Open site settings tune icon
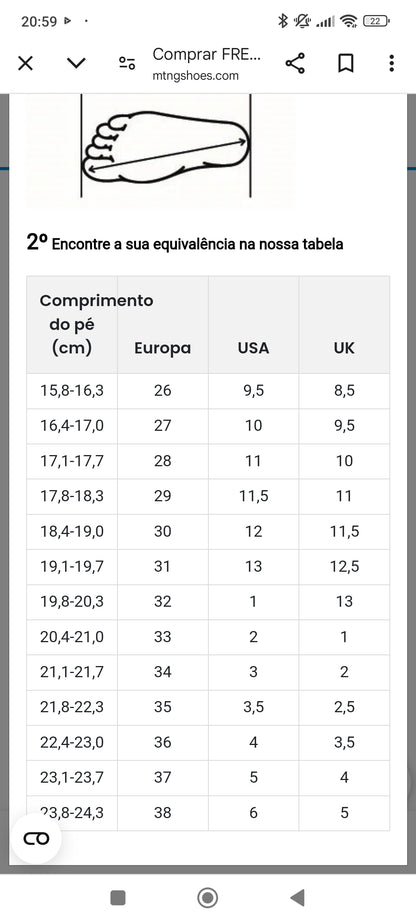This screenshot has height=924, width=416. pos(127,63)
